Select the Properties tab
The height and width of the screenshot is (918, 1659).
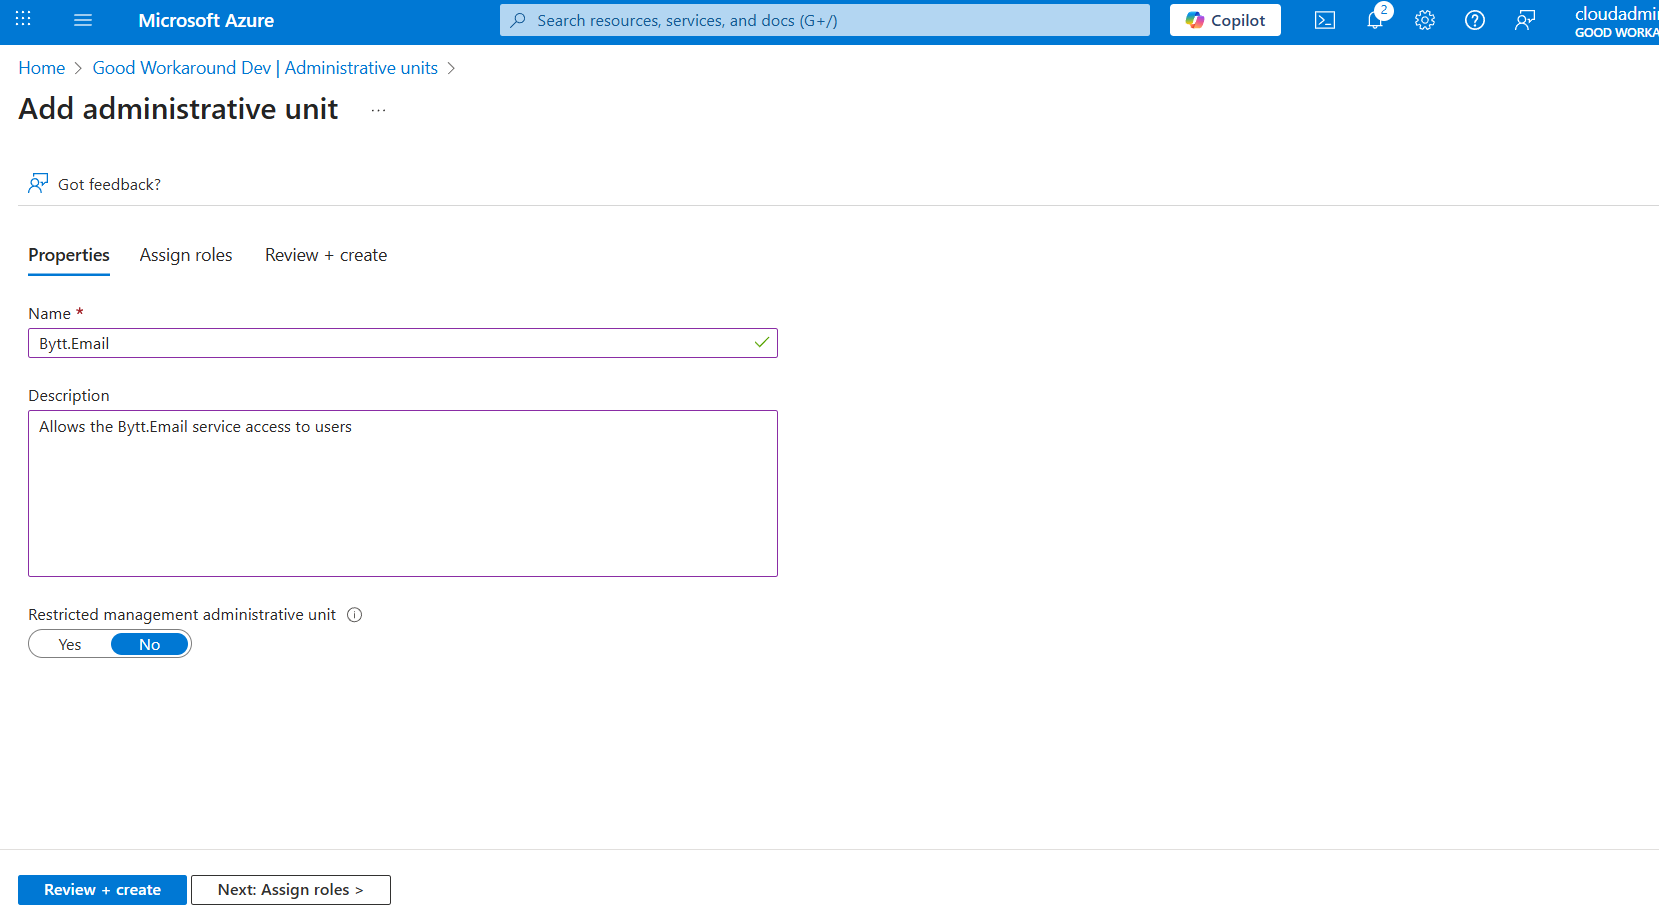[x=69, y=255]
